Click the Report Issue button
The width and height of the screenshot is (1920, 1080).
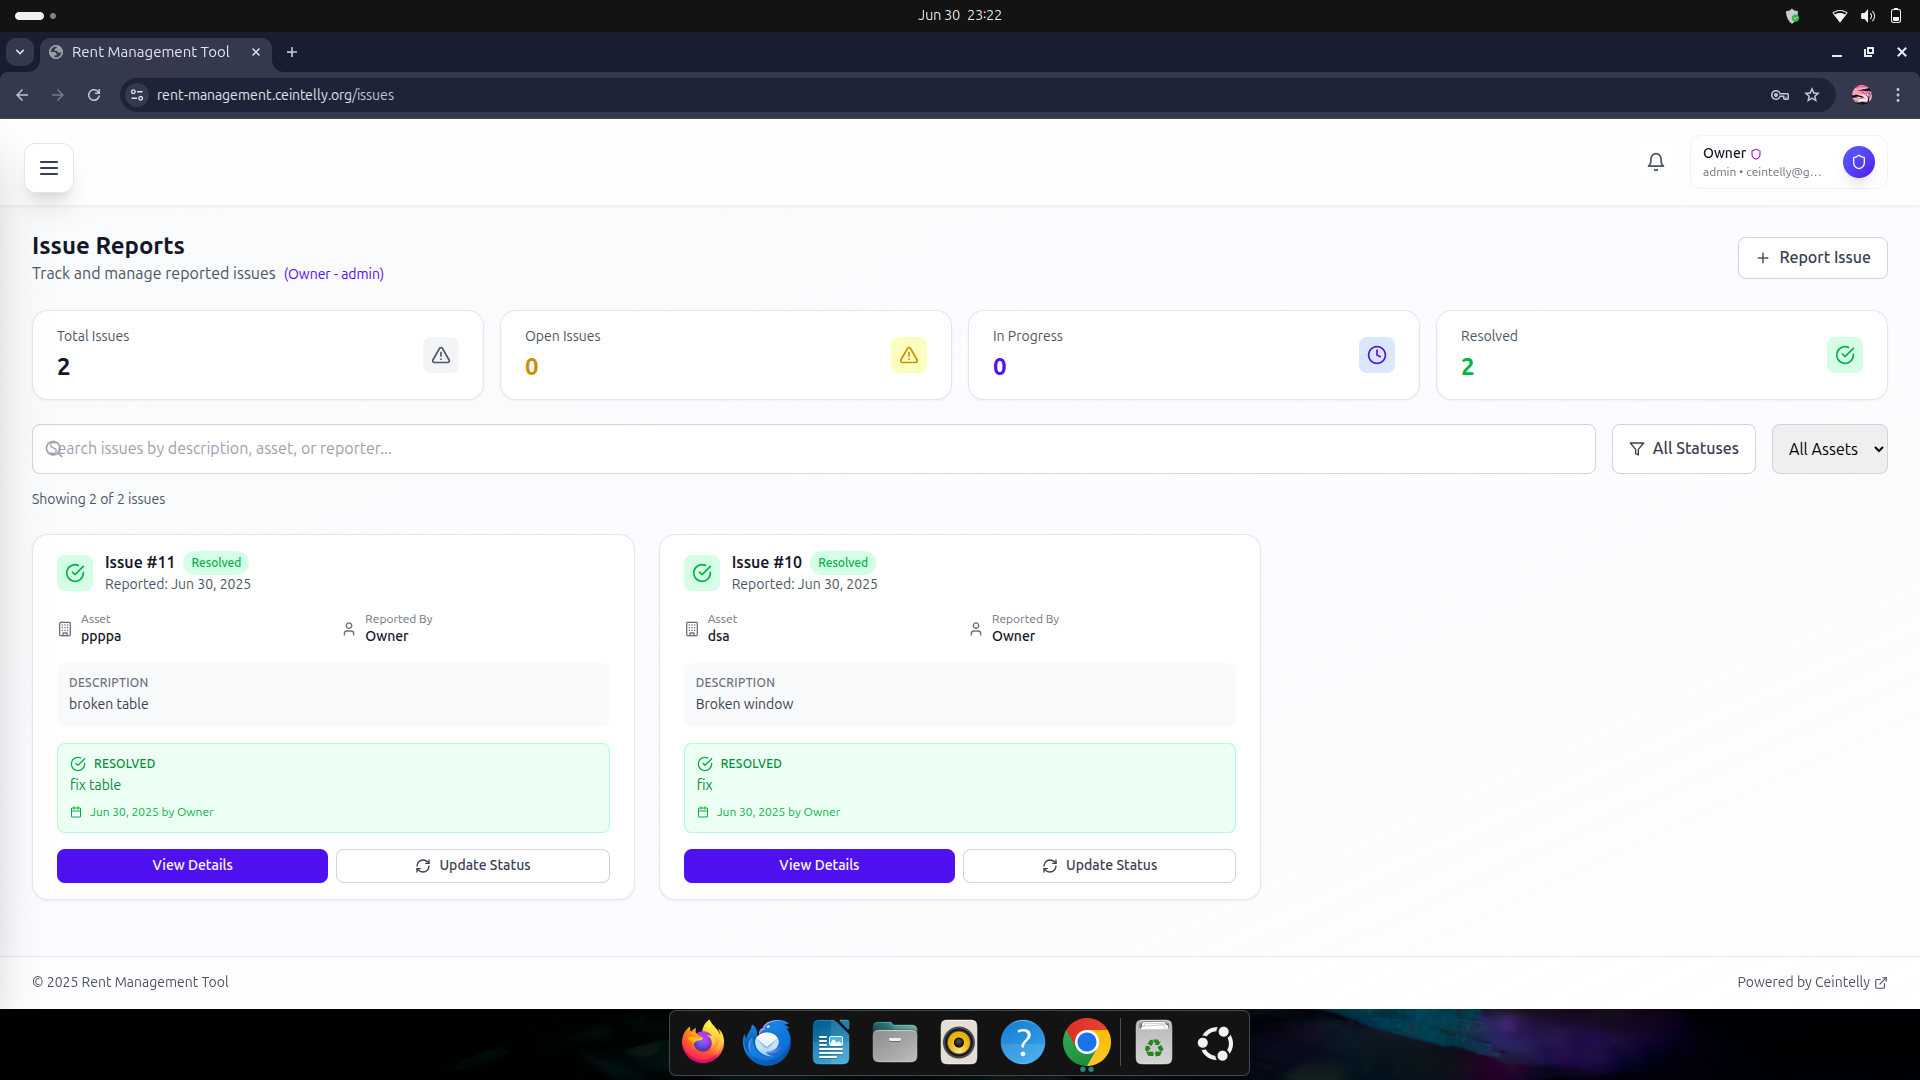(x=1812, y=258)
